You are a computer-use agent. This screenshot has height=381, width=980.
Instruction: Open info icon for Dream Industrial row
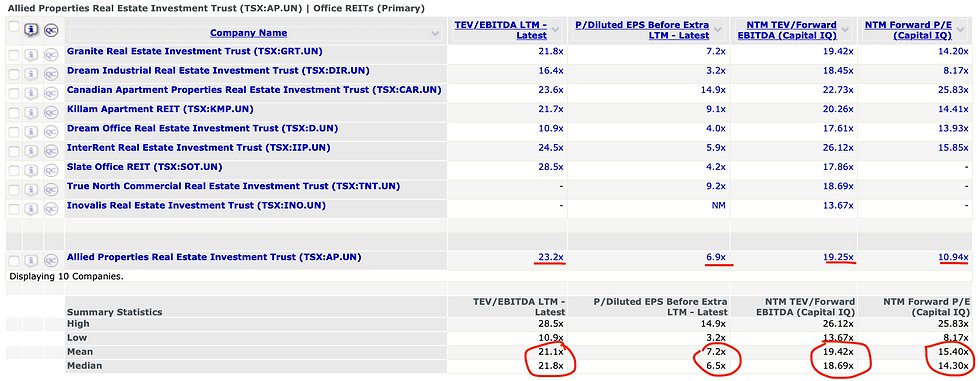click(x=31, y=74)
